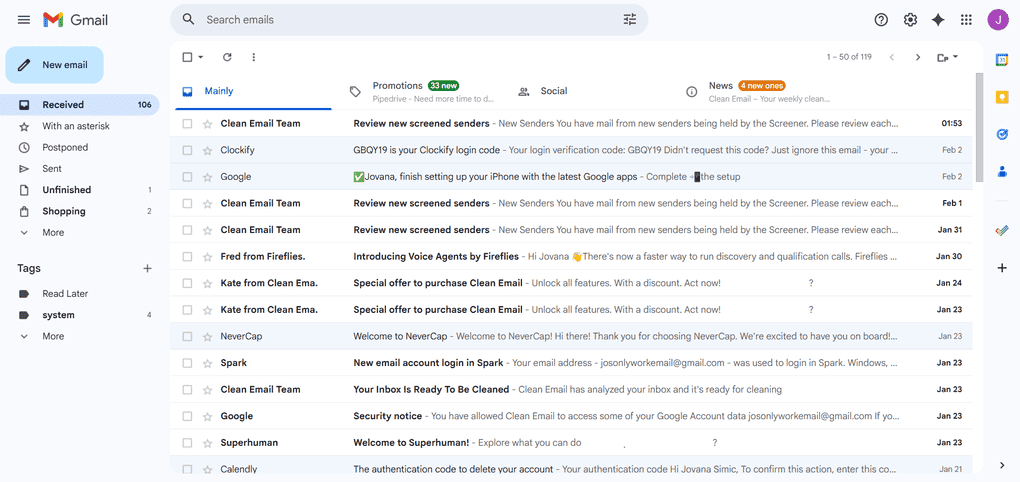Viewport: 1020px width, 482px height.
Task: Go to the next page of emails
Action: (x=918, y=57)
